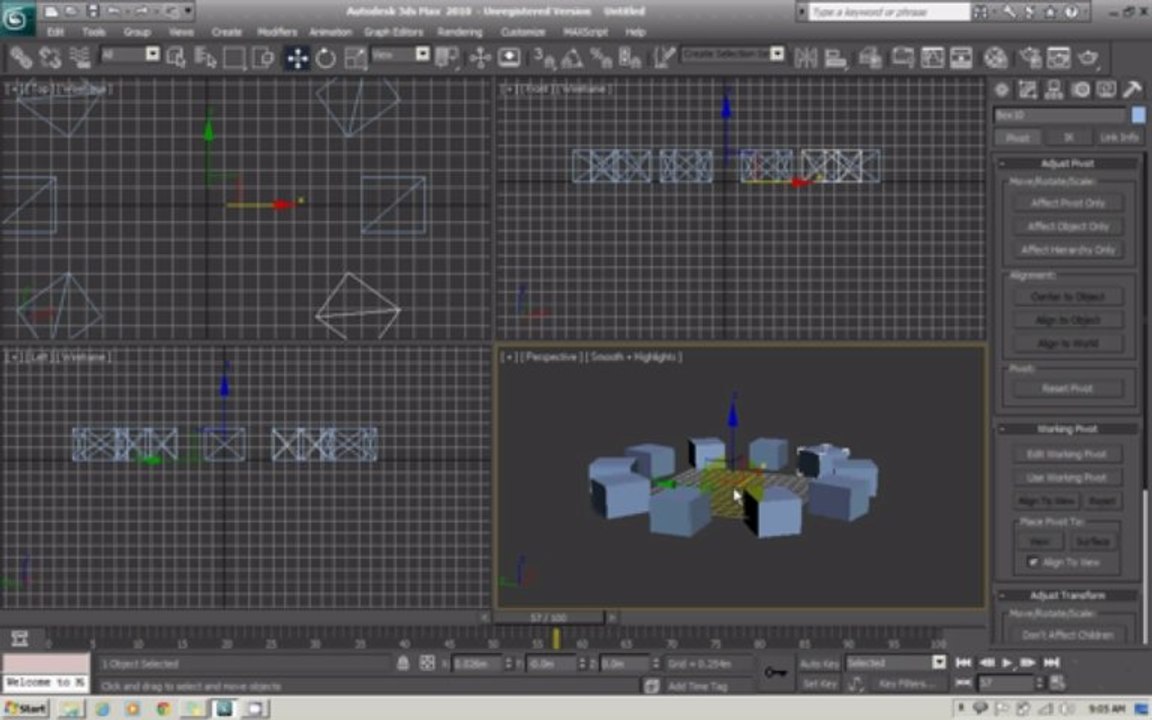The height and width of the screenshot is (720, 1152).
Task: Click the Select and Manipulate icon
Action: [x=480, y=57]
